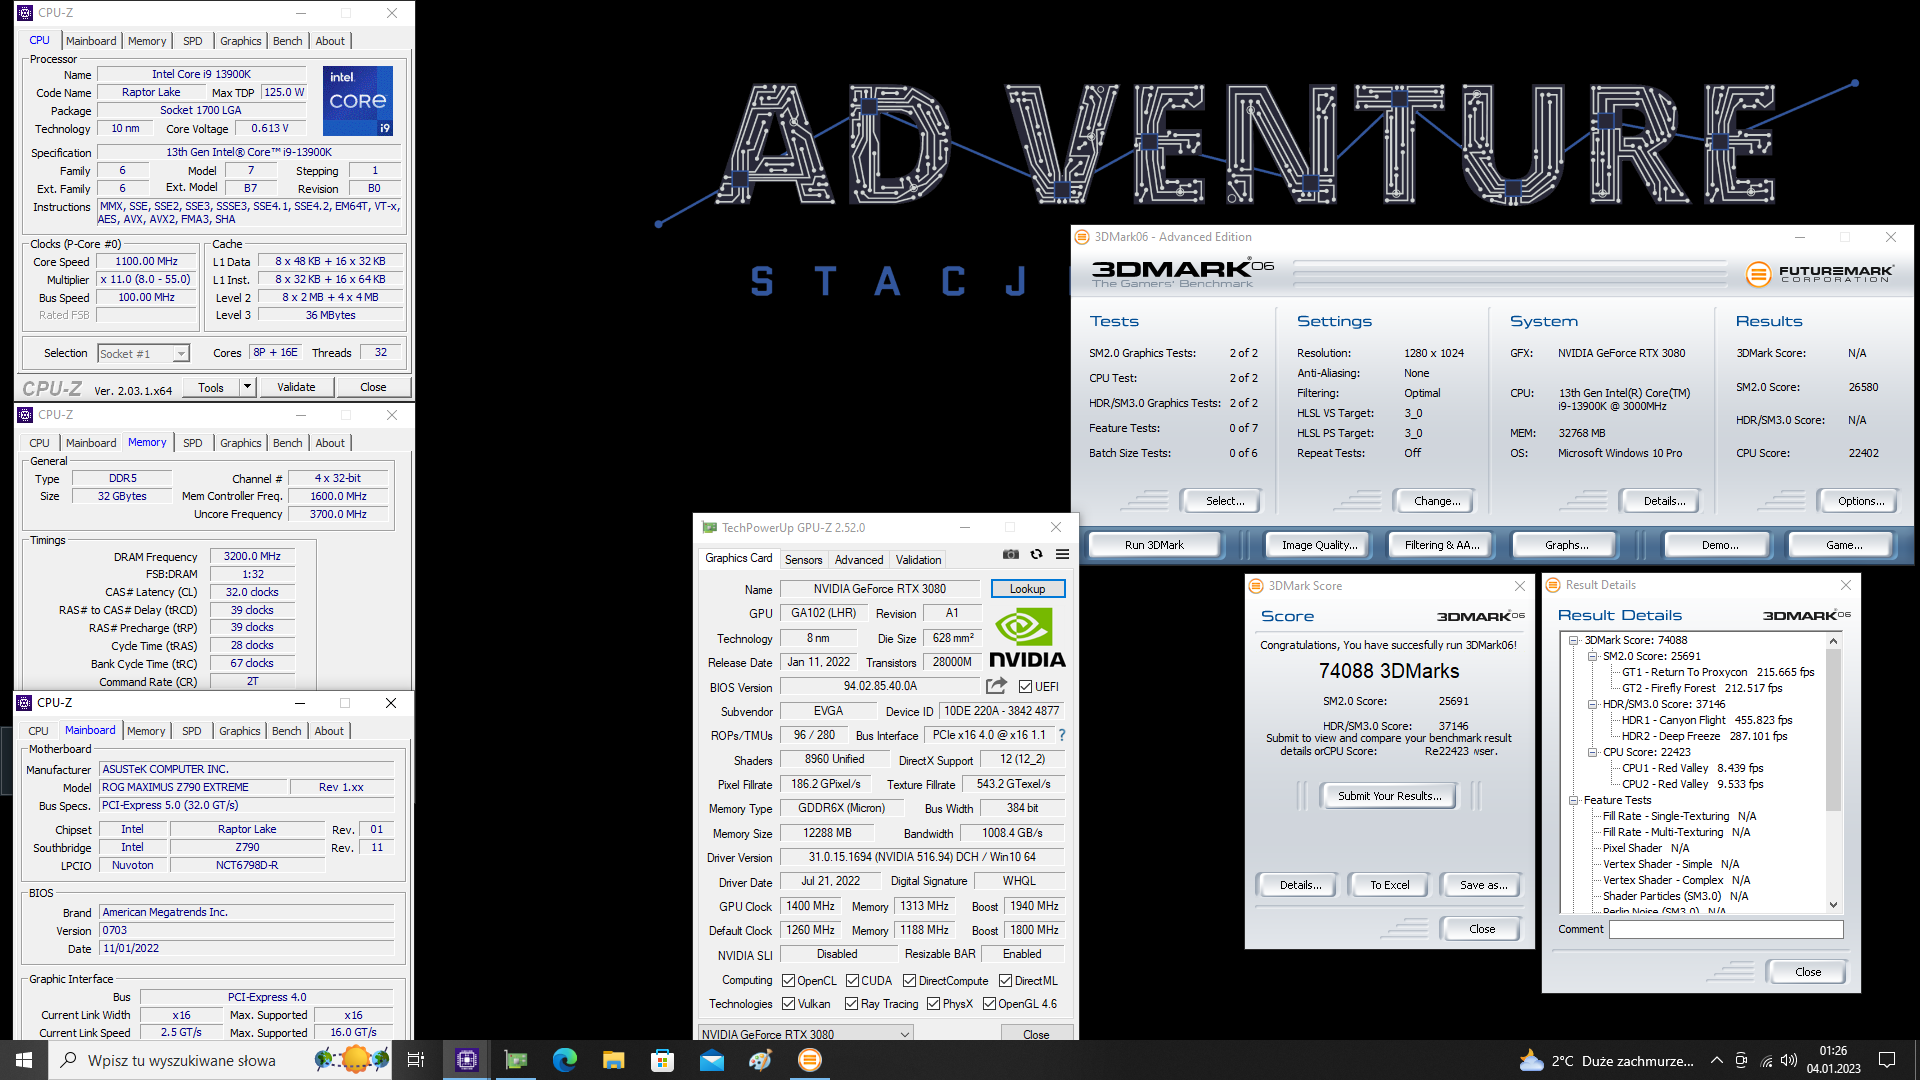Image resolution: width=1920 pixels, height=1080 pixels.
Task: Click the Result Details vertical scrollbar
Action: click(x=1833, y=772)
